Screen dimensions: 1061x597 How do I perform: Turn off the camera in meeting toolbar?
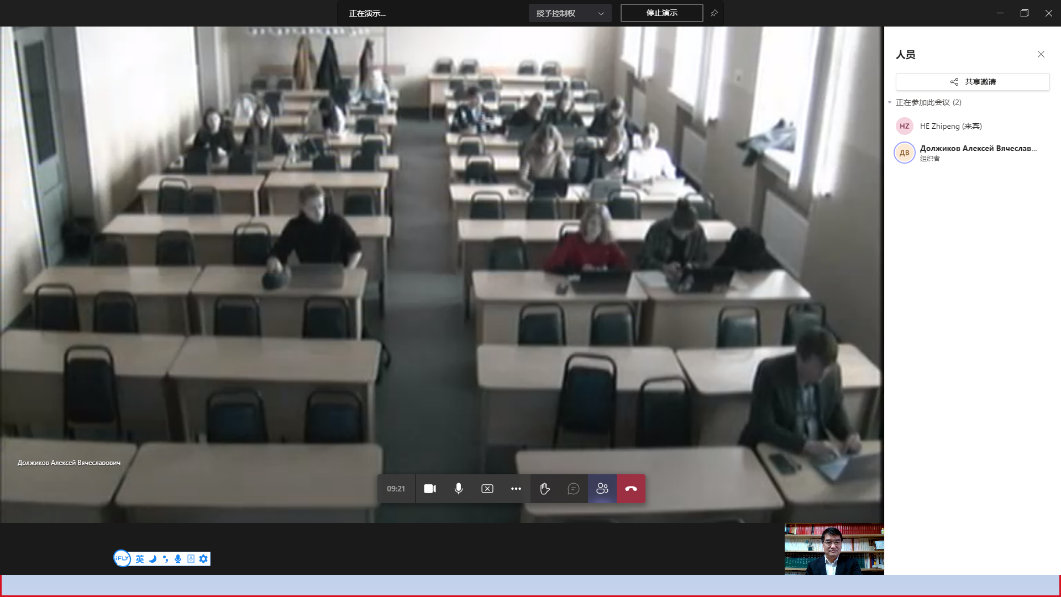pyautogui.click(x=430, y=489)
